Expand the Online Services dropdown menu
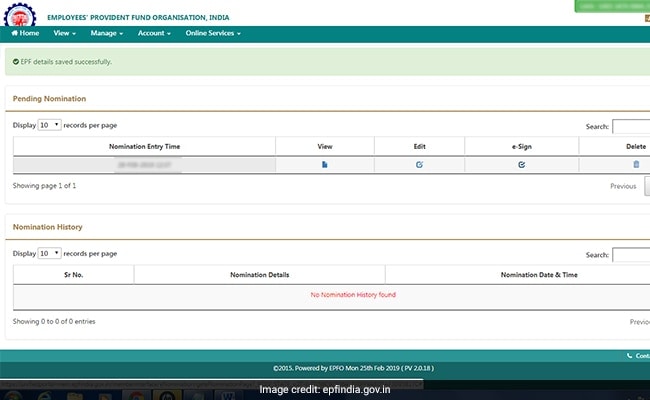650x400 pixels. [x=210, y=33]
